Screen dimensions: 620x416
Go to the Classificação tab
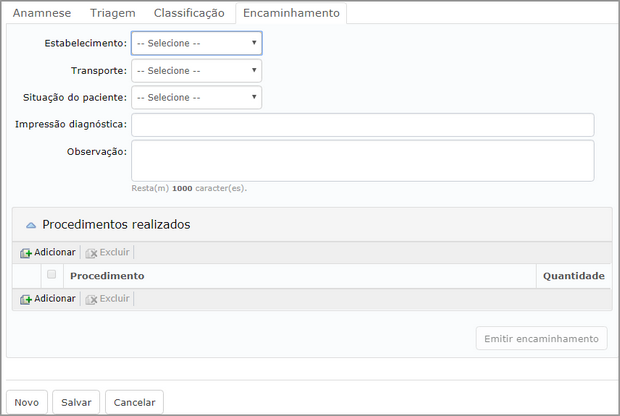[x=189, y=13]
